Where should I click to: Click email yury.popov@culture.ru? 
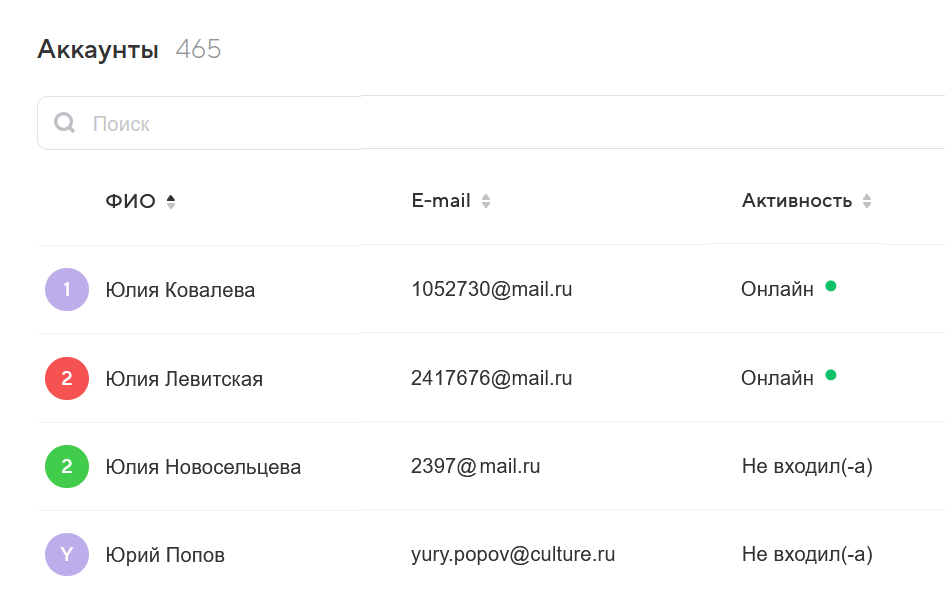(x=513, y=554)
